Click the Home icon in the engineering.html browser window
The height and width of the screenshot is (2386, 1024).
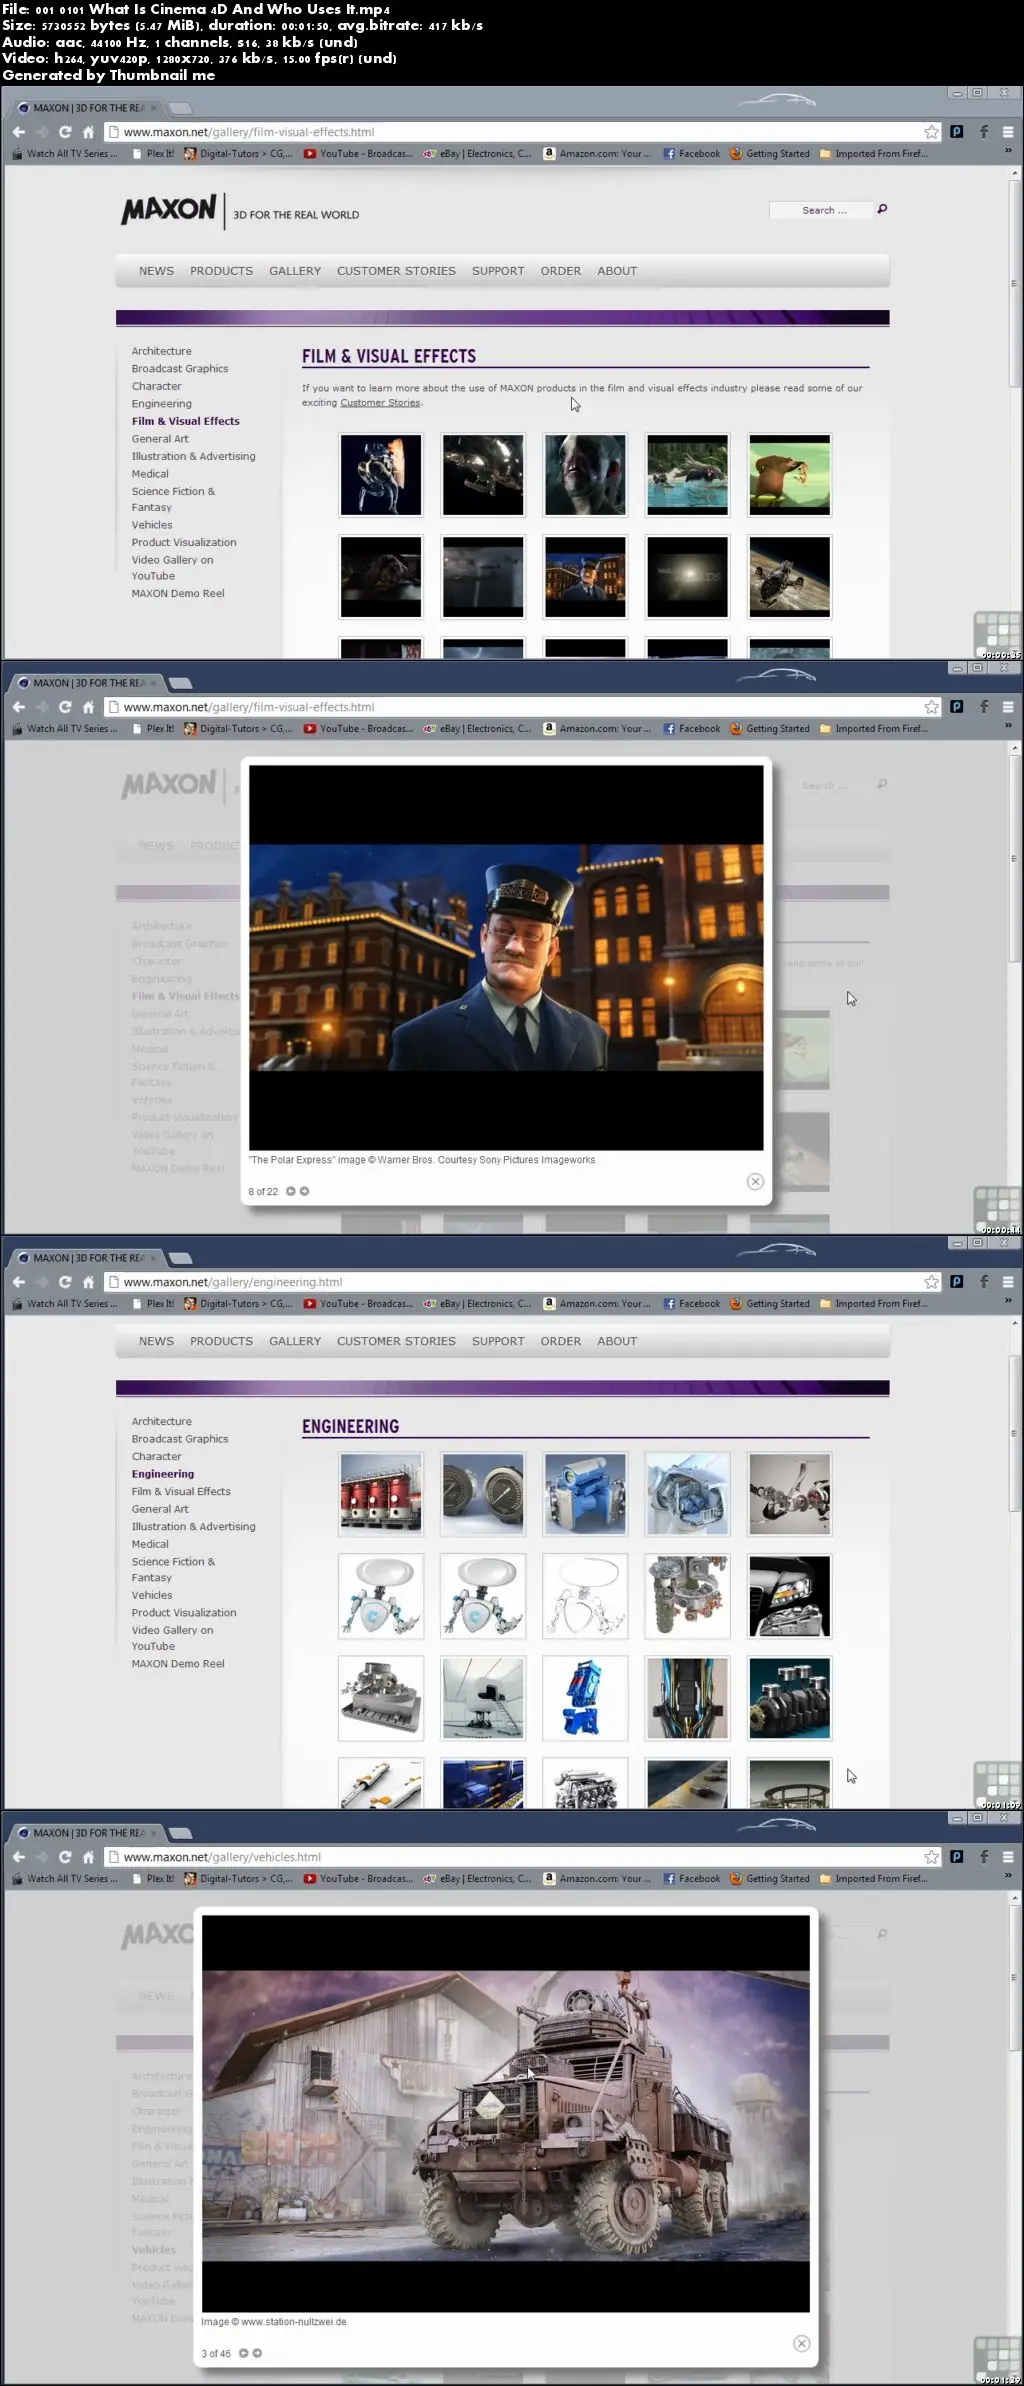coord(88,1281)
